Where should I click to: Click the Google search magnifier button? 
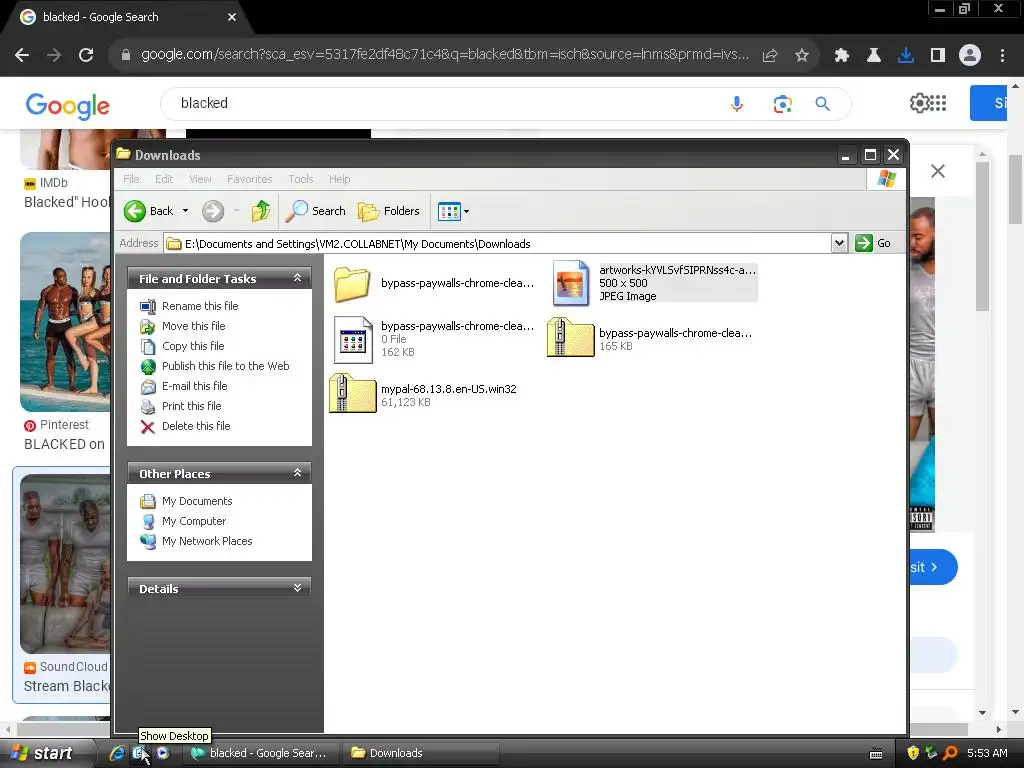coord(823,103)
